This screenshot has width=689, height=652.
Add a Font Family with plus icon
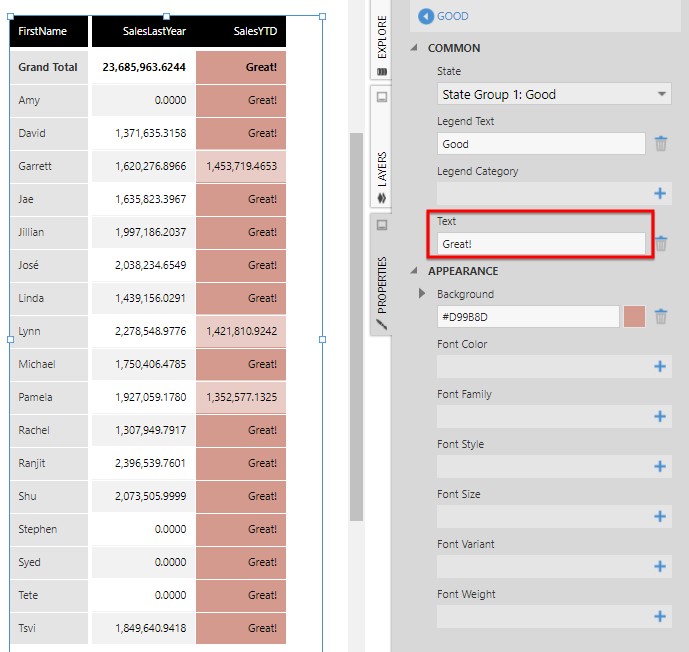[660, 417]
